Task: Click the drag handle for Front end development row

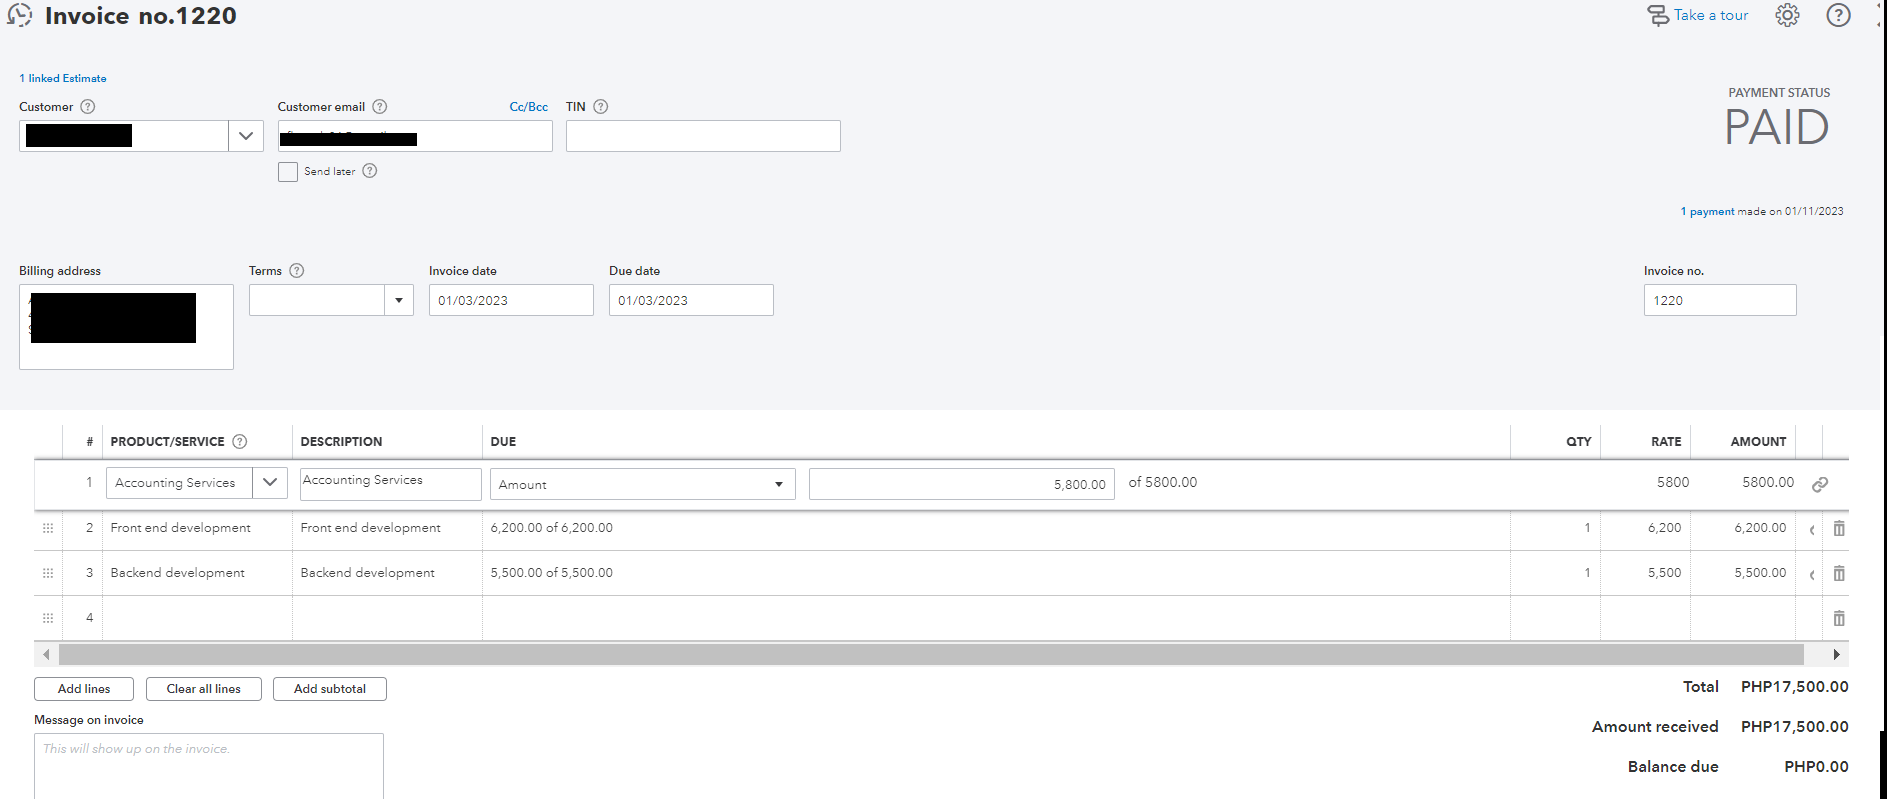Action: click(48, 528)
